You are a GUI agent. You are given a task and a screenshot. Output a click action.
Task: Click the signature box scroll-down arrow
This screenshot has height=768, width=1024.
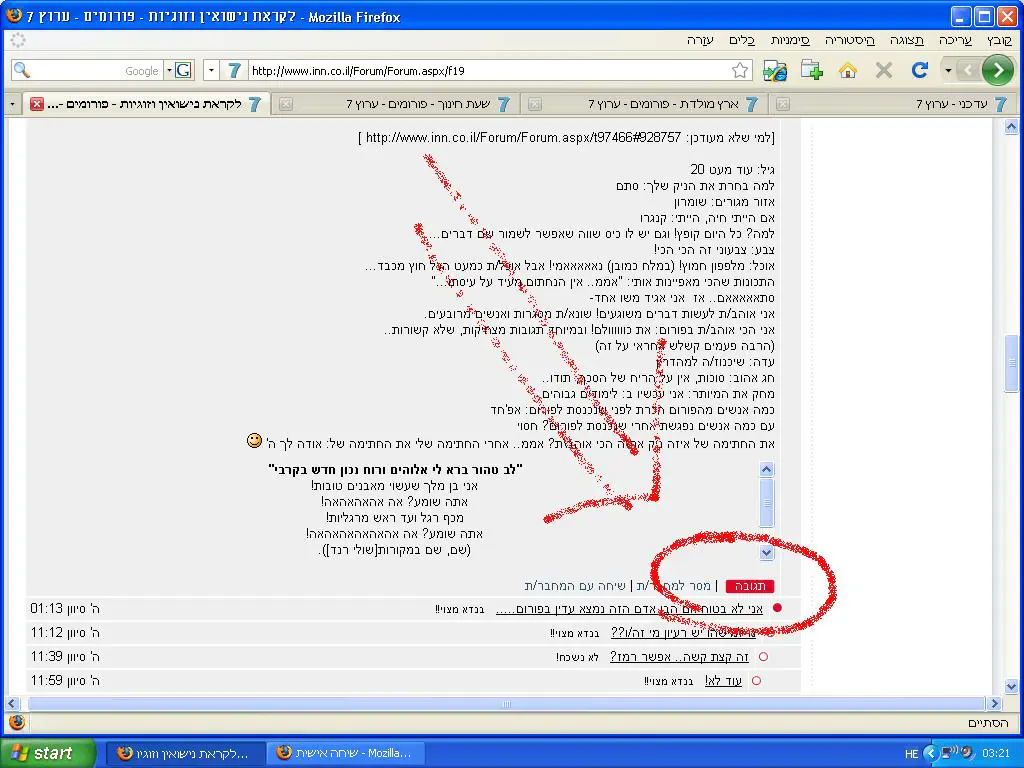pyautogui.click(x=766, y=552)
